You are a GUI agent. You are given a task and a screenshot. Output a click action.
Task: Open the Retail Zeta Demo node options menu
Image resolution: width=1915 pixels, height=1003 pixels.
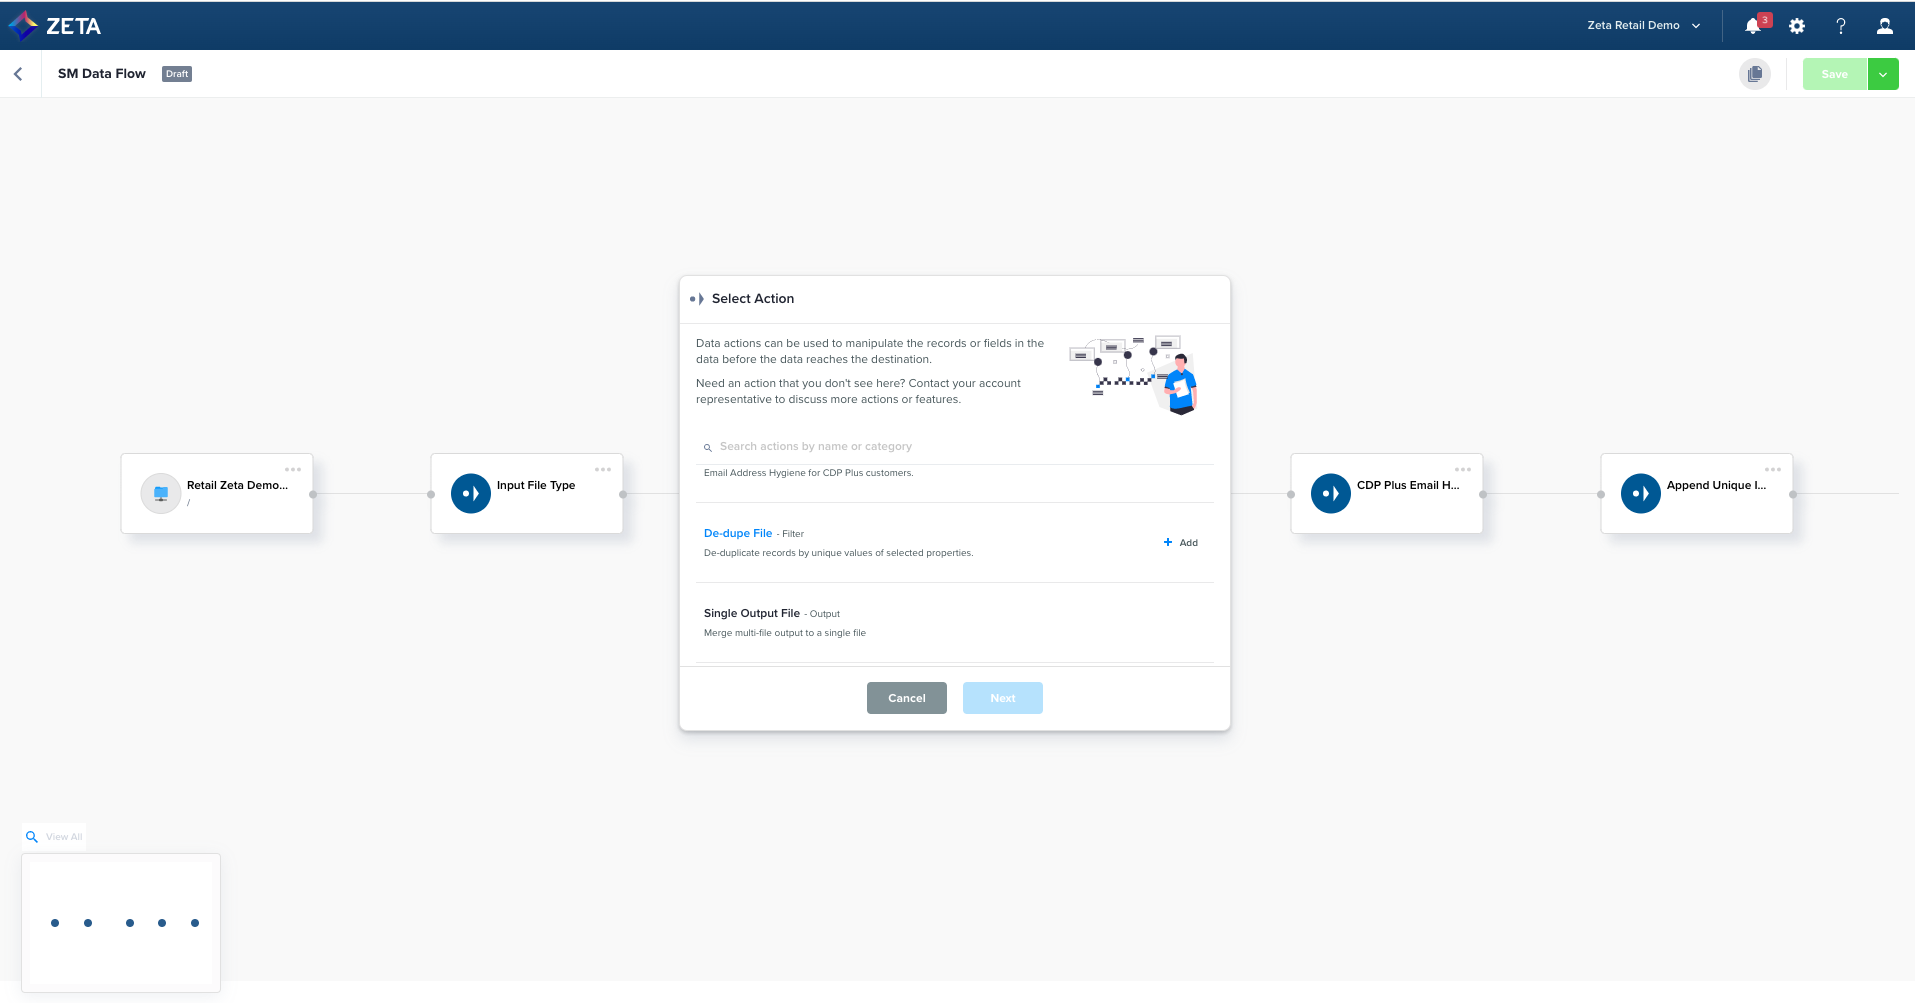click(x=293, y=469)
